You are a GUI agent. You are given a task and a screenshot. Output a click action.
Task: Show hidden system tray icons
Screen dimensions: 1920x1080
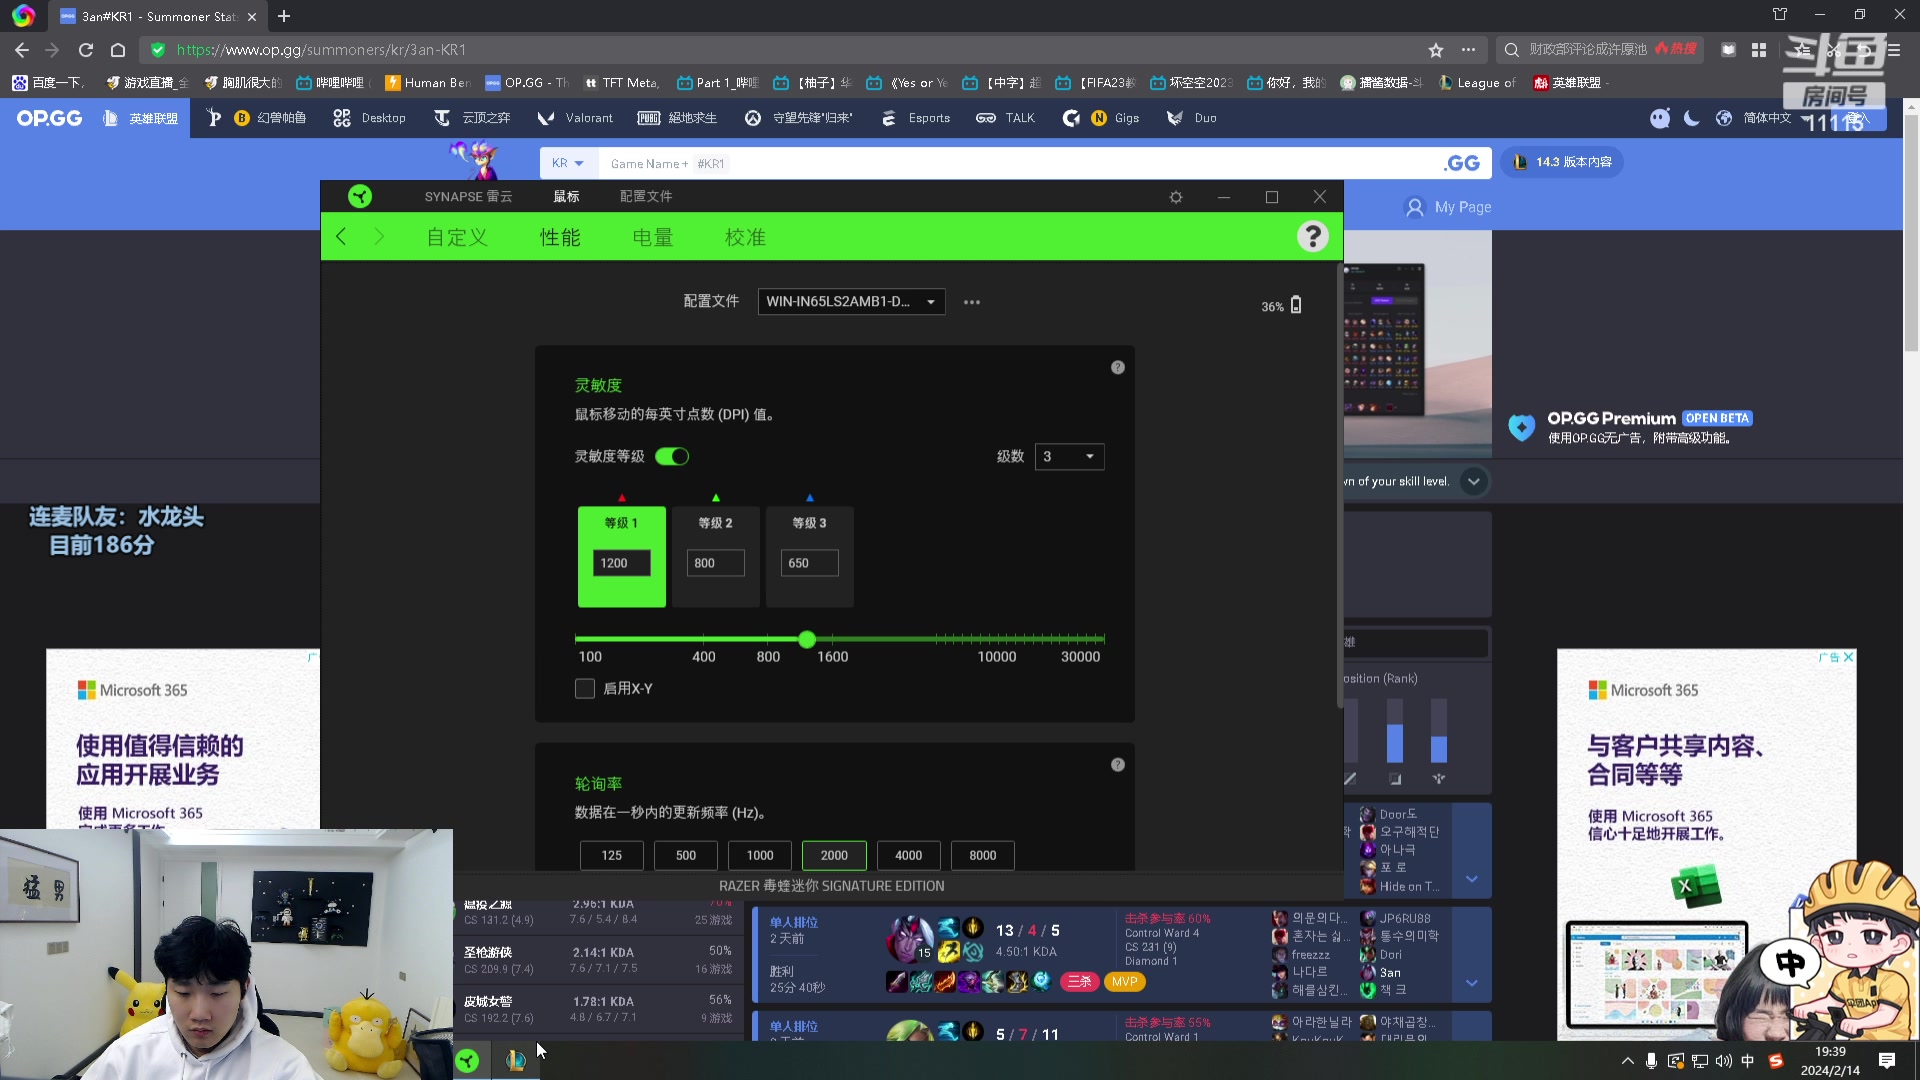point(1627,1061)
